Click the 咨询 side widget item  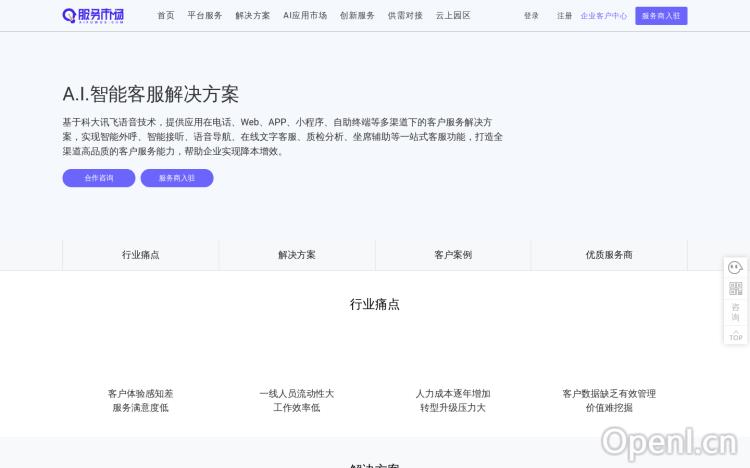(x=735, y=311)
